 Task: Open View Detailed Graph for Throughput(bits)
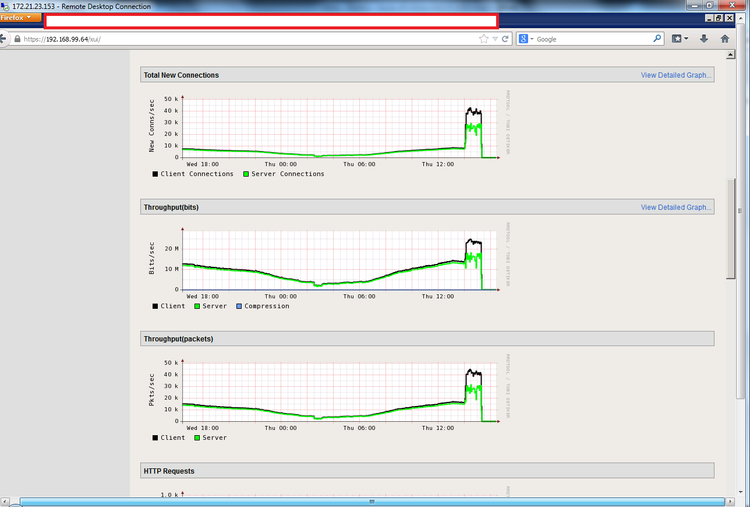(x=676, y=207)
